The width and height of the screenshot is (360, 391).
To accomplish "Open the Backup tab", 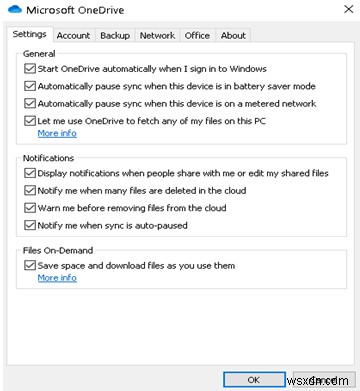I will [115, 36].
